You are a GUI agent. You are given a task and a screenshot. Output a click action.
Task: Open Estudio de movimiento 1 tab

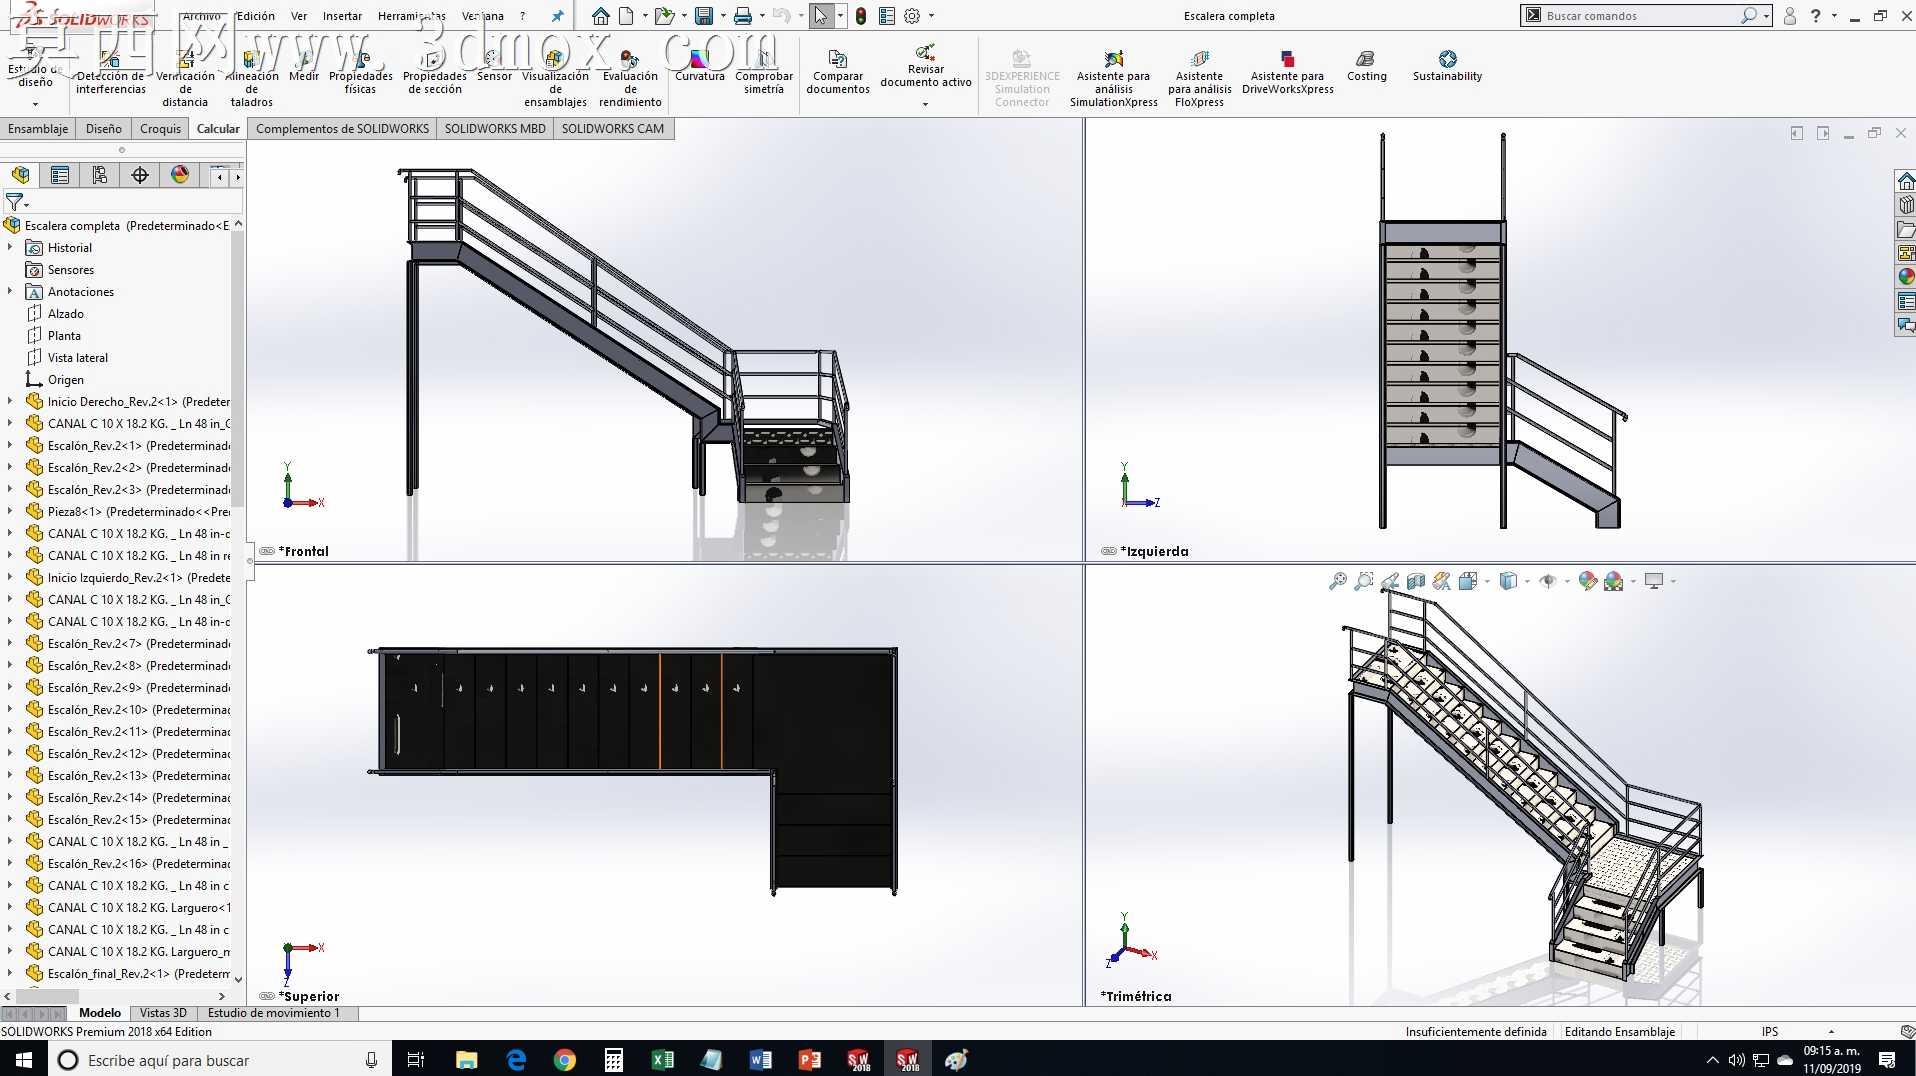click(273, 1013)
